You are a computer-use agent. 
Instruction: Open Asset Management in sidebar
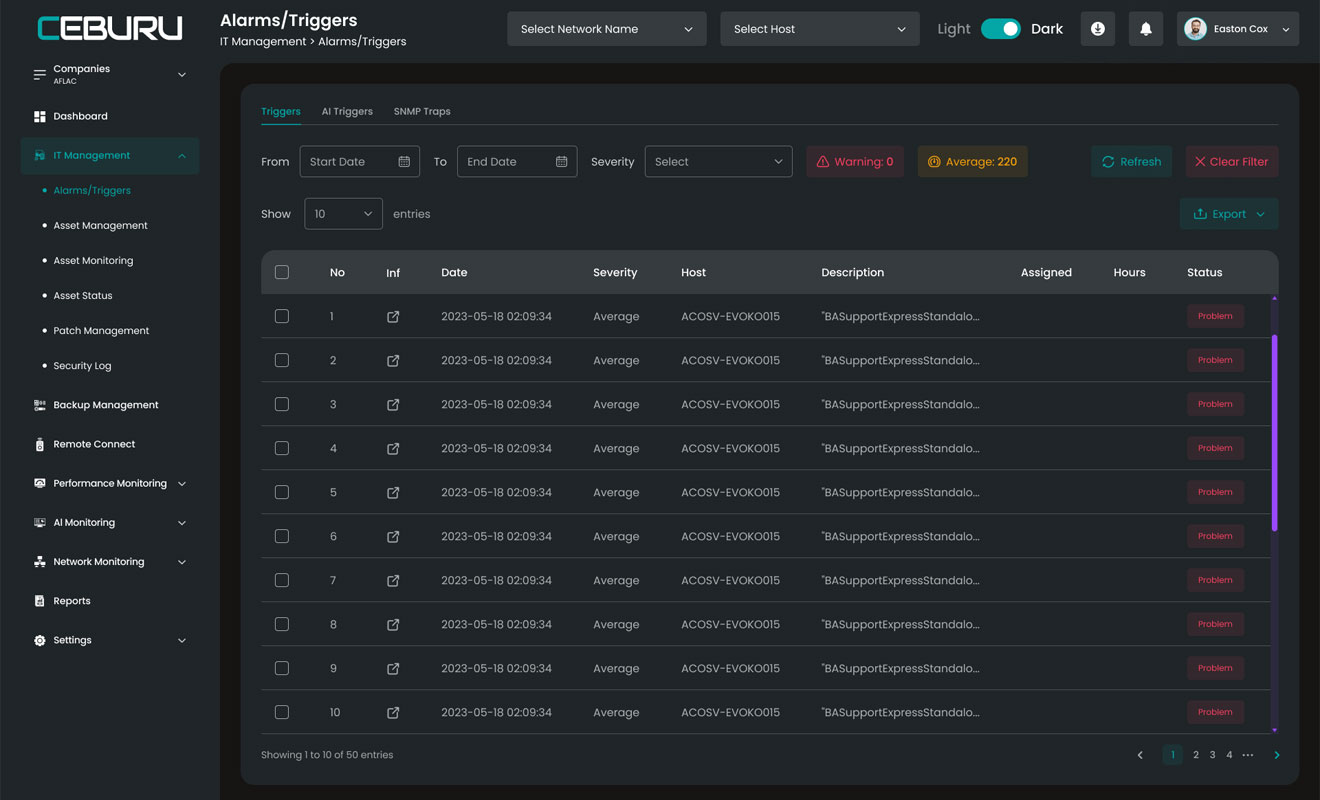point(100,225)
